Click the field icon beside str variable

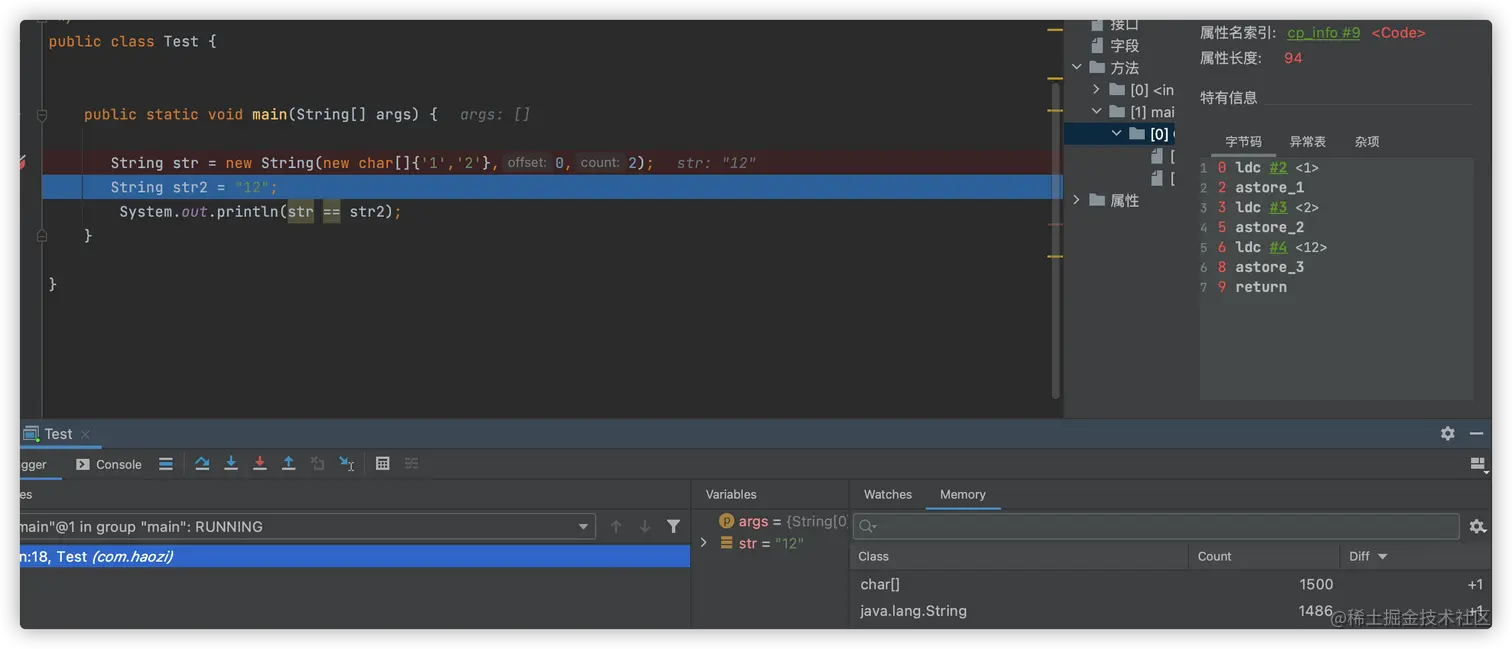tap(727, 543)
